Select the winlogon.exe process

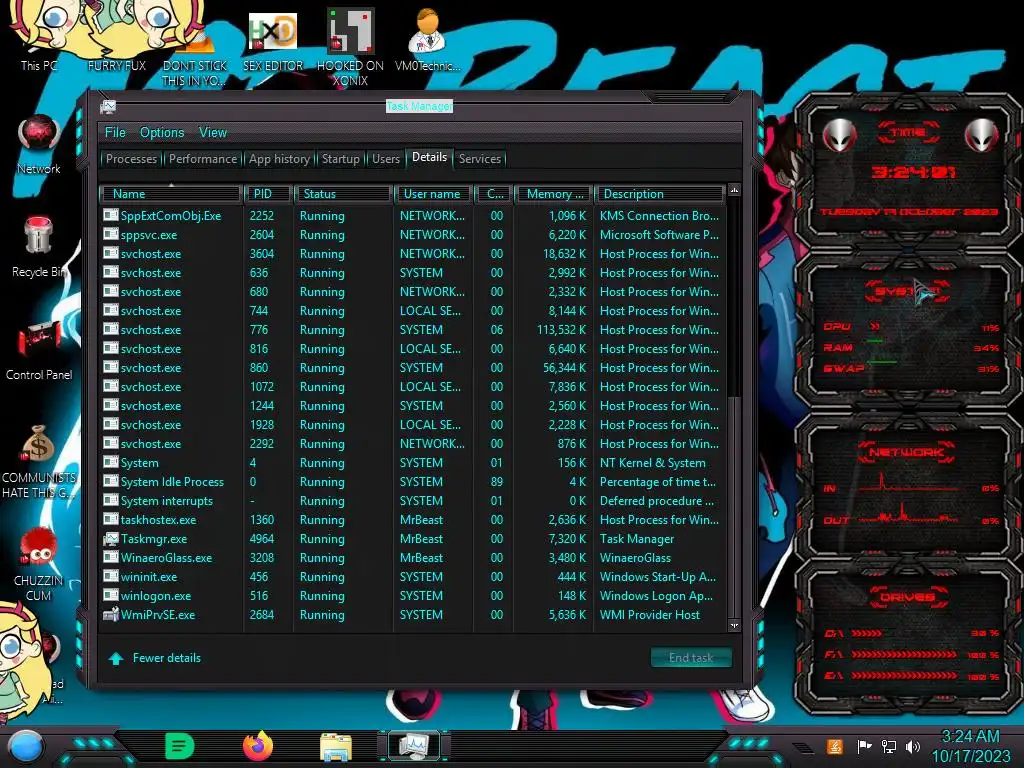(x=411, y=596)
